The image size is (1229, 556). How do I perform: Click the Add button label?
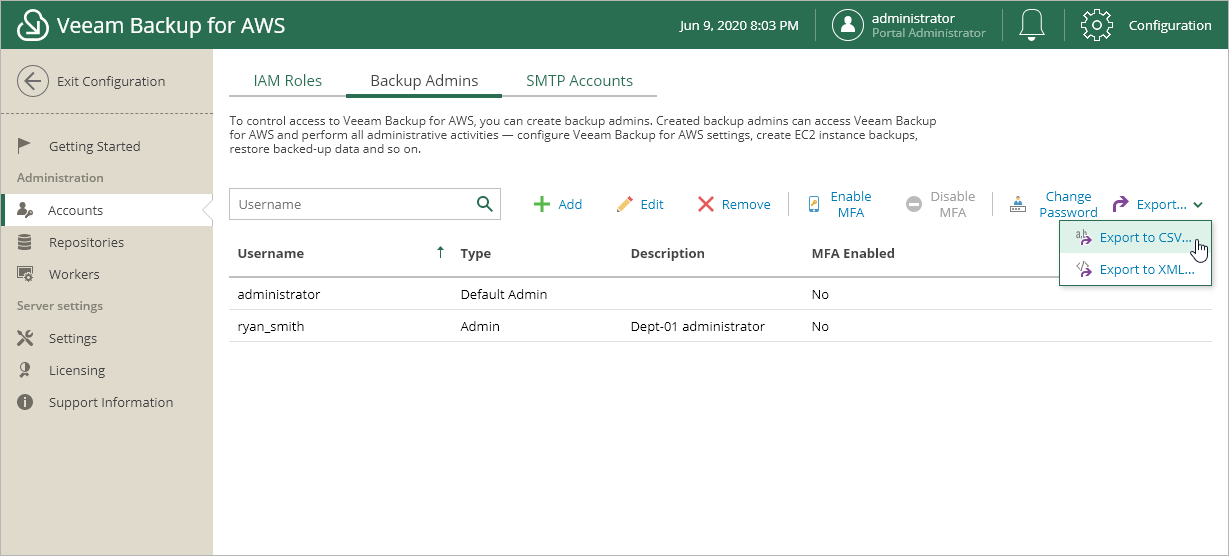pos(570,204)
